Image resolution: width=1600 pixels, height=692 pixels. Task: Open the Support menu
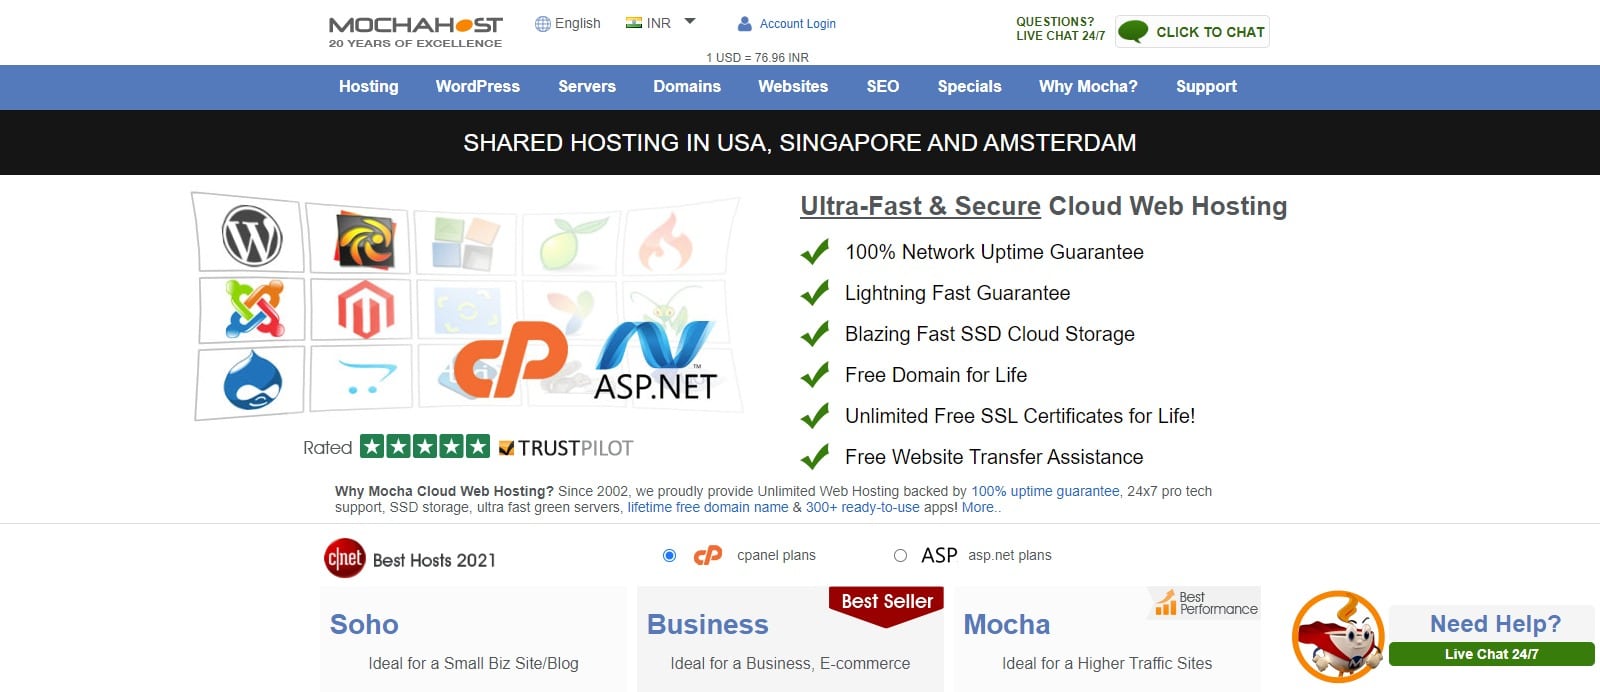(x=1206, y=87)
